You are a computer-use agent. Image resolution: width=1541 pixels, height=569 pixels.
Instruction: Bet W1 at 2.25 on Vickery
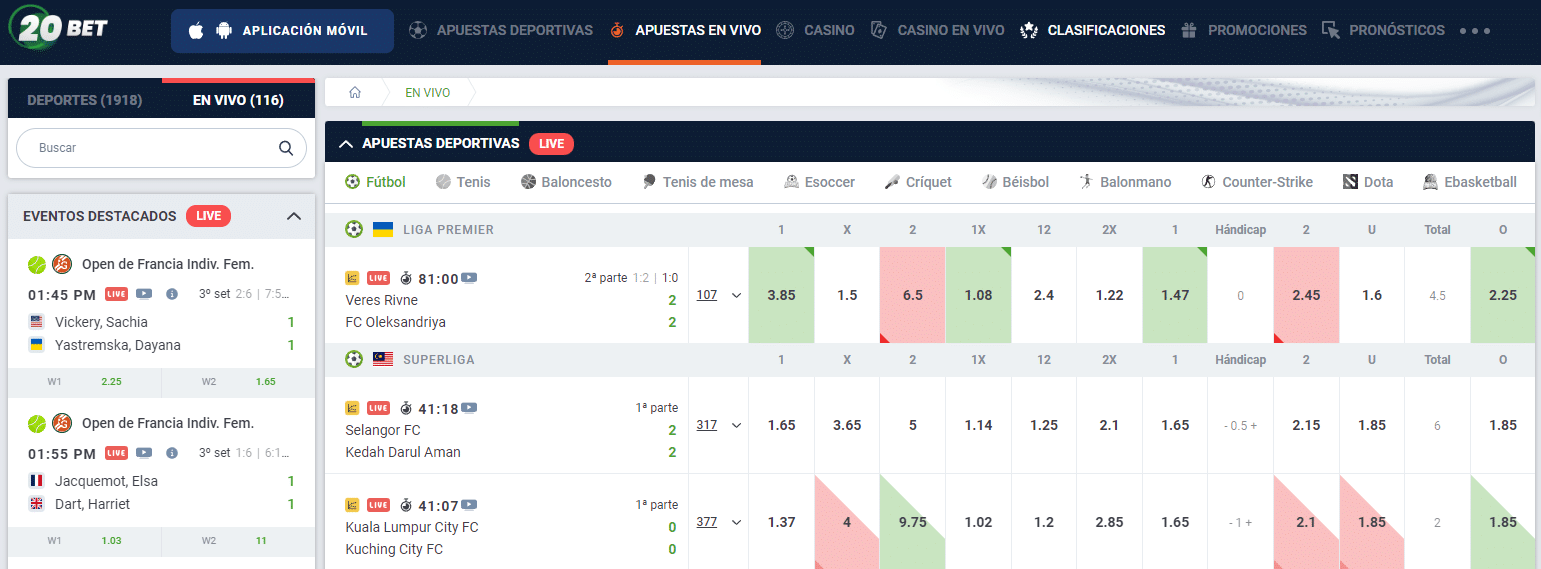84,382
